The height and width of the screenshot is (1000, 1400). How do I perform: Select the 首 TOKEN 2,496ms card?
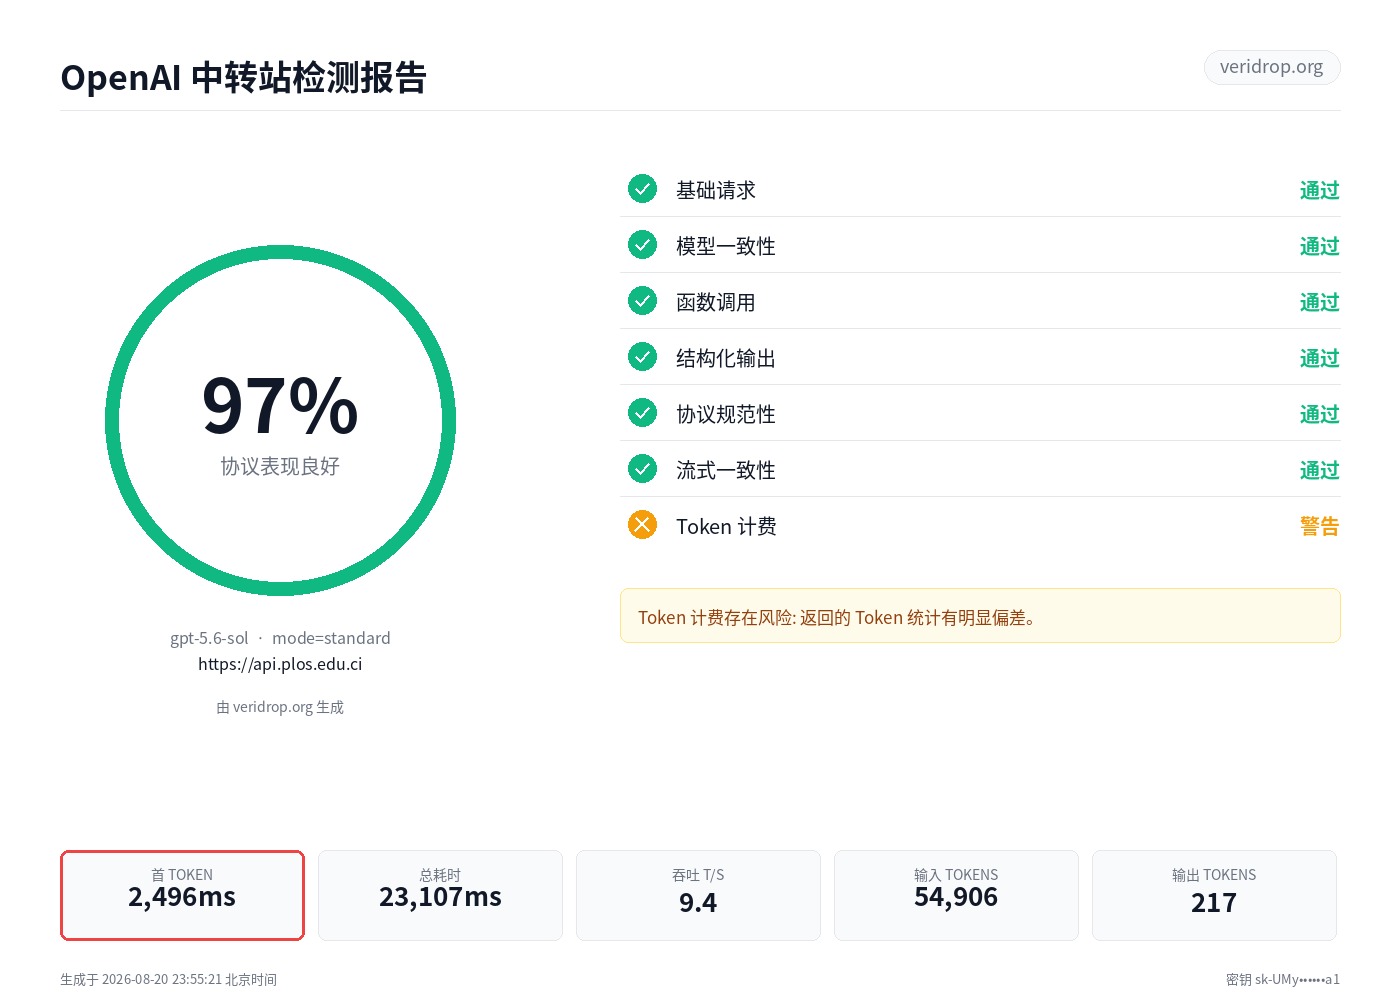coord(182,895)
